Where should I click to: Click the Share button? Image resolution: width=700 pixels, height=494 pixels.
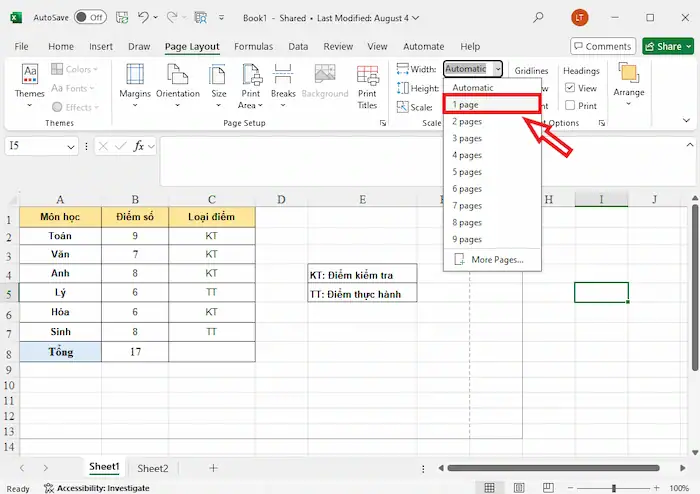coord(668,46)
